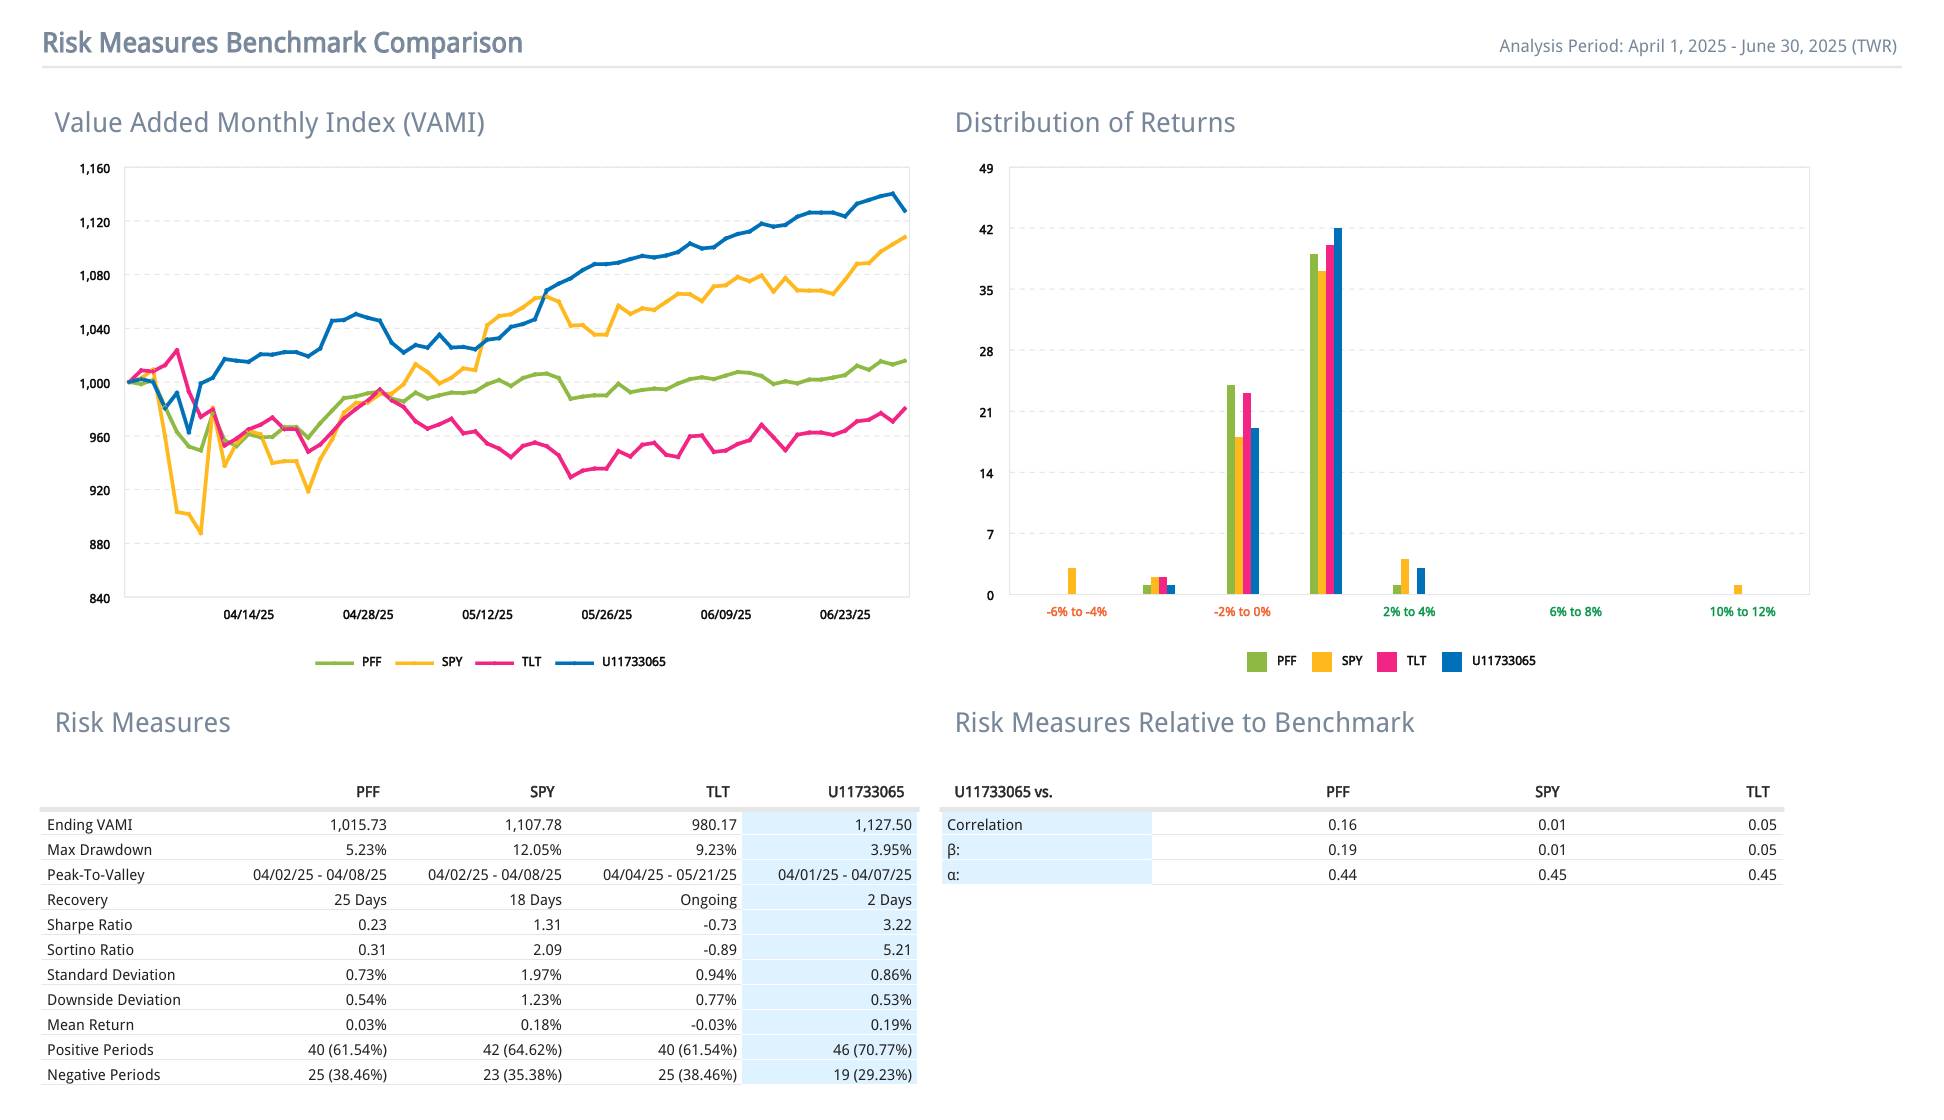1944x1120 pixels.
Task: Click the PFF legend line in VAMI chart
Action: pos(334,662)
